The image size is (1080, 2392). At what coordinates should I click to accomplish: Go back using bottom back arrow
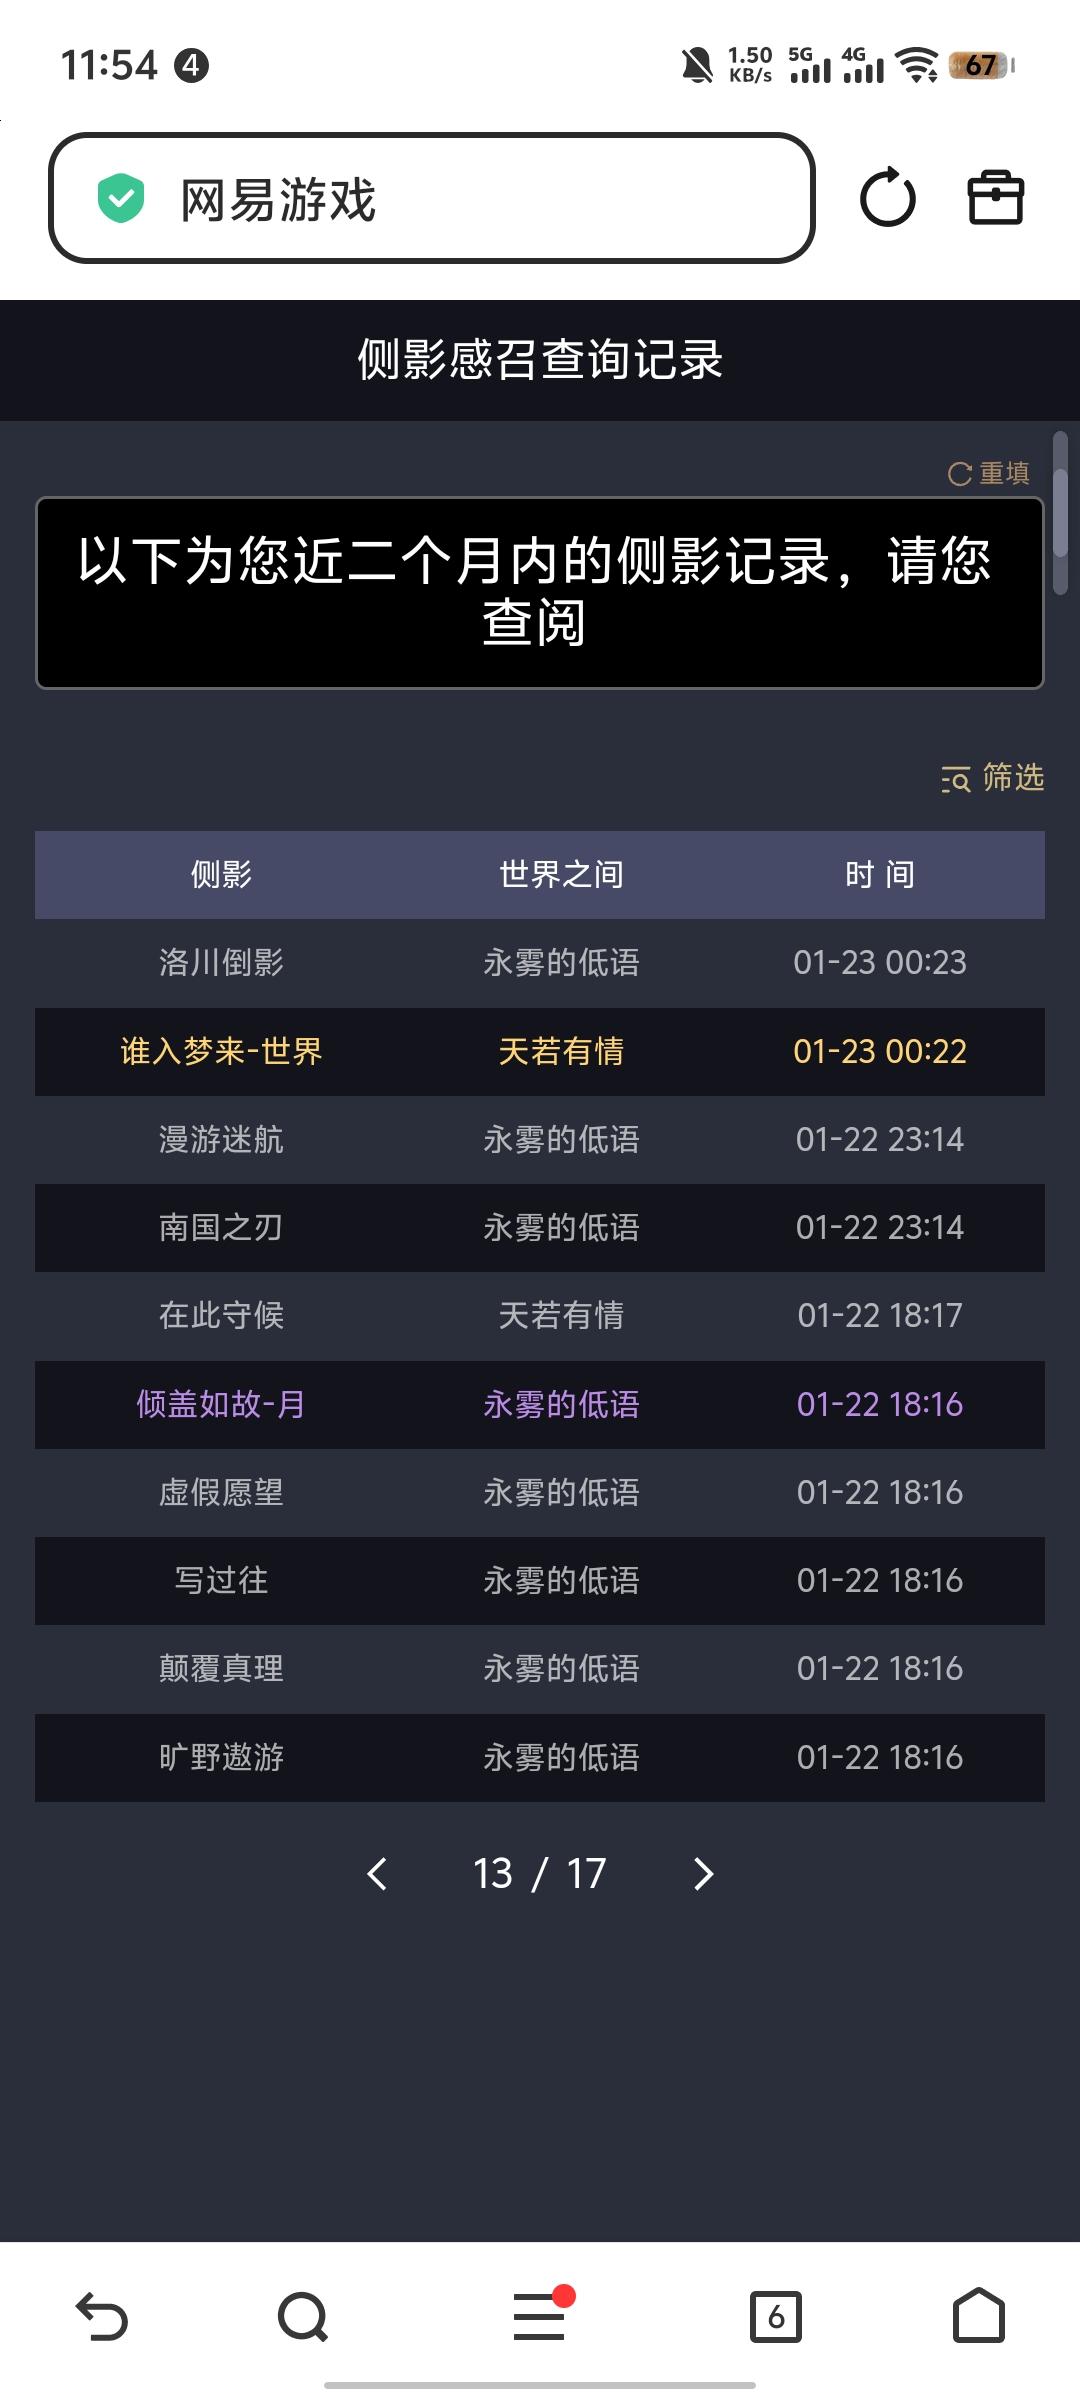[102, 2317]
